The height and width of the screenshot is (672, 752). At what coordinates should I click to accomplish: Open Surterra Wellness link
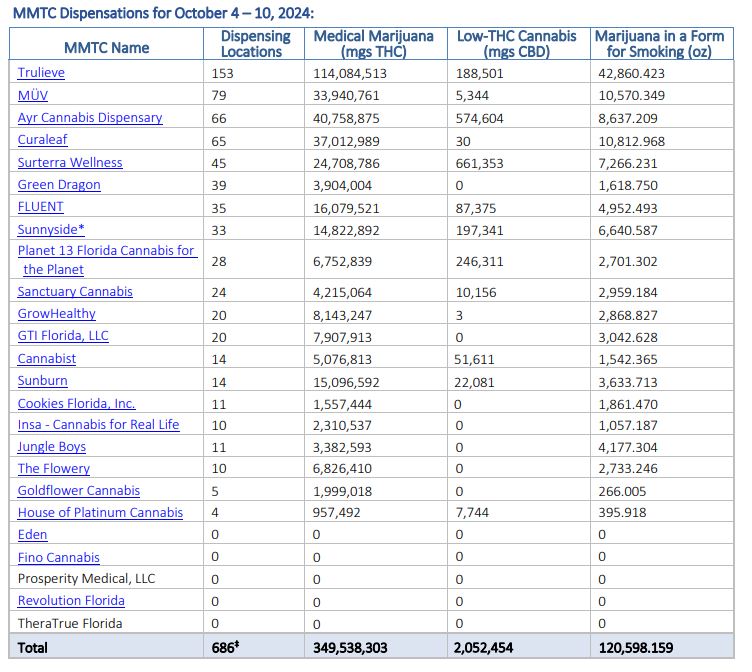70,162
